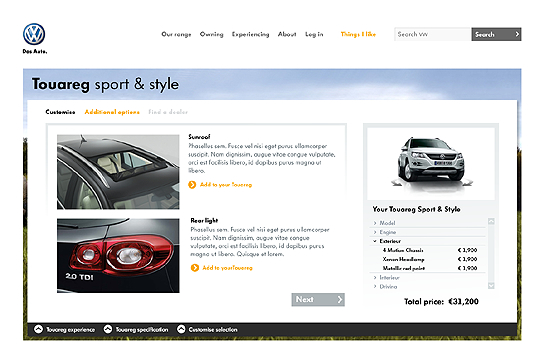This screenshot has width=544, height=363.
Task: Click the Search button
Action: (496, 34)
